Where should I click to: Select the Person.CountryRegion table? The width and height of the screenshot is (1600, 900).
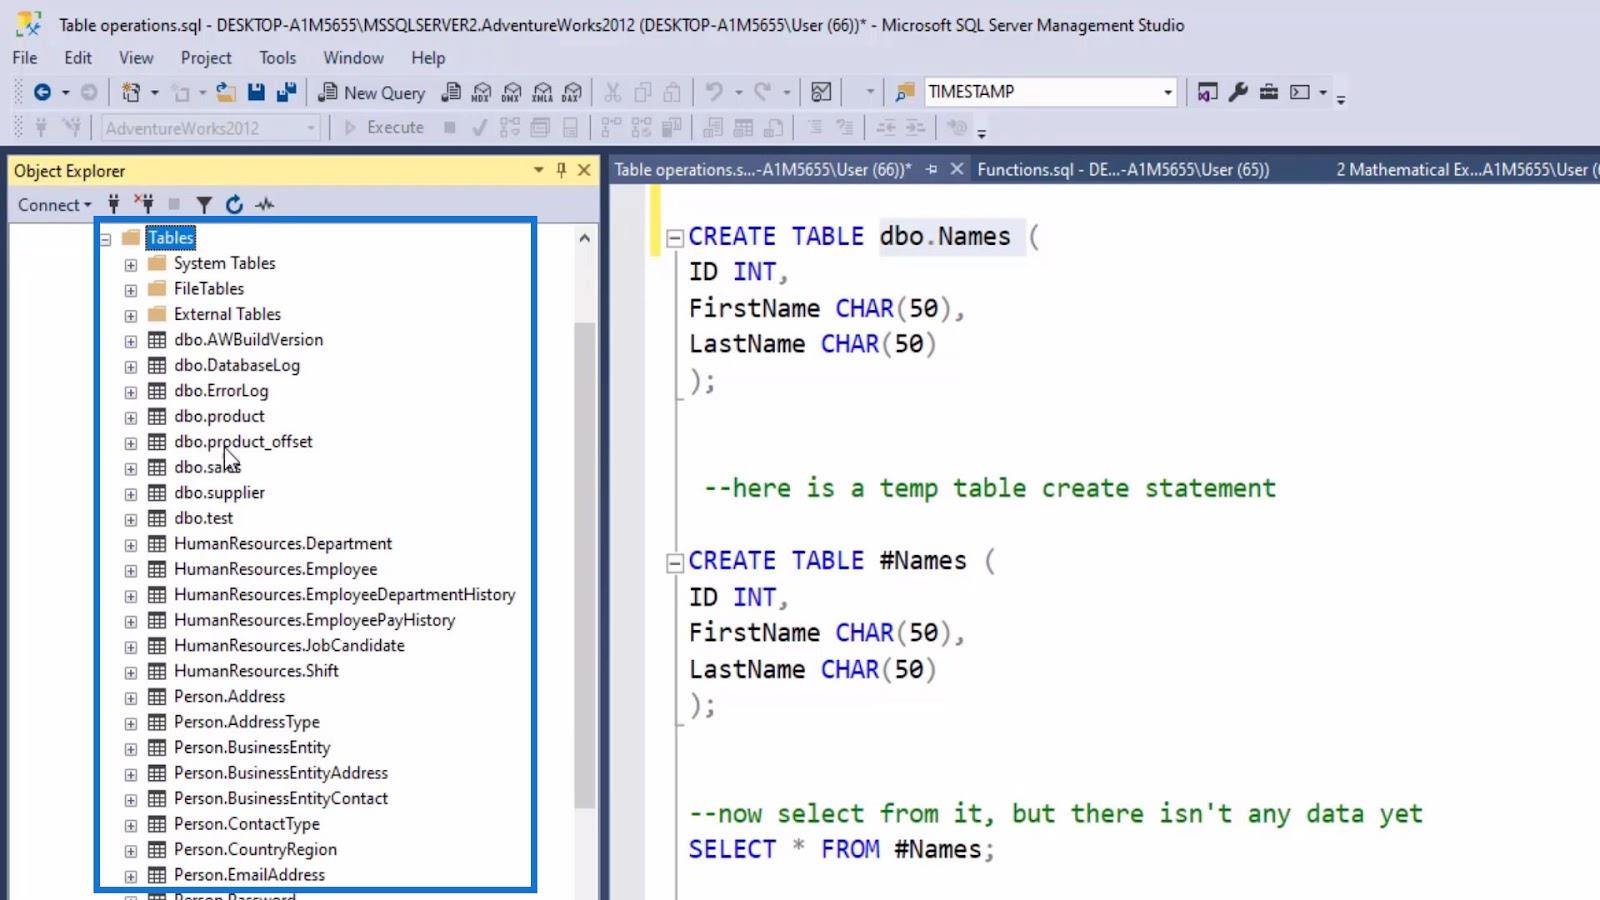(255, 850)
